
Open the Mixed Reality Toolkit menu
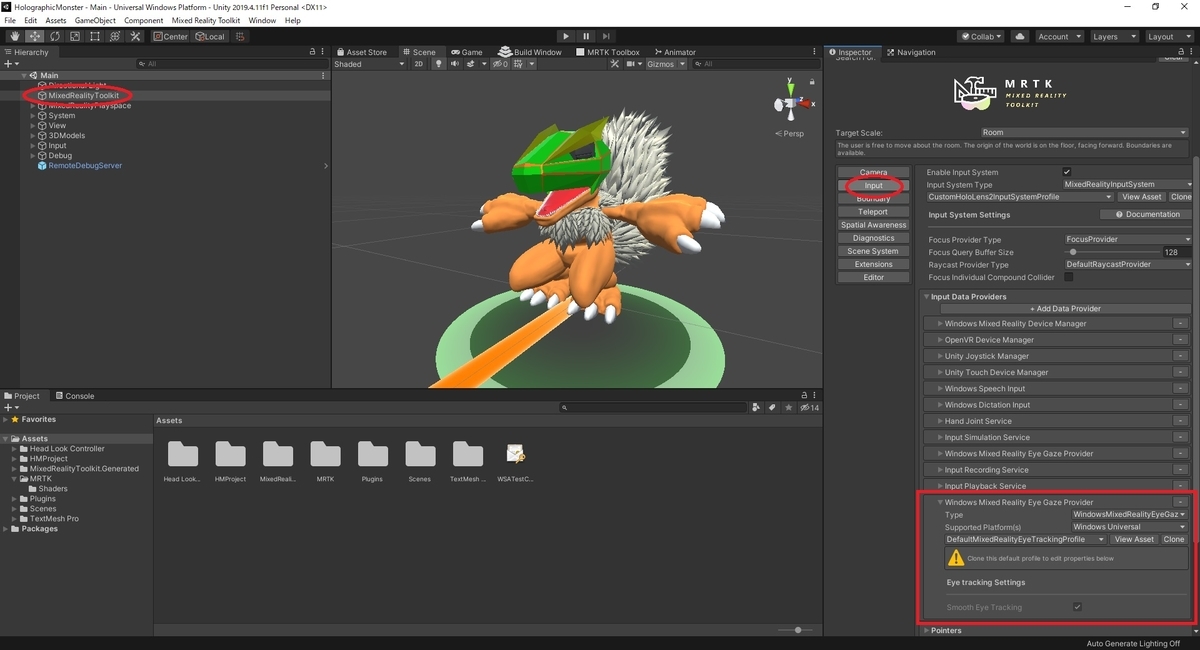click(x=206, y=20)
